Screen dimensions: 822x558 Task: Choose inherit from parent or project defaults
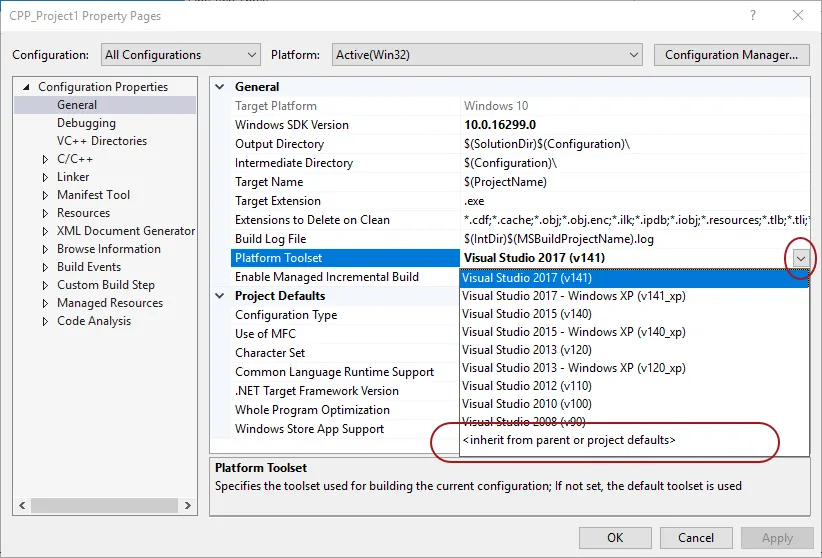pos(634,439)
